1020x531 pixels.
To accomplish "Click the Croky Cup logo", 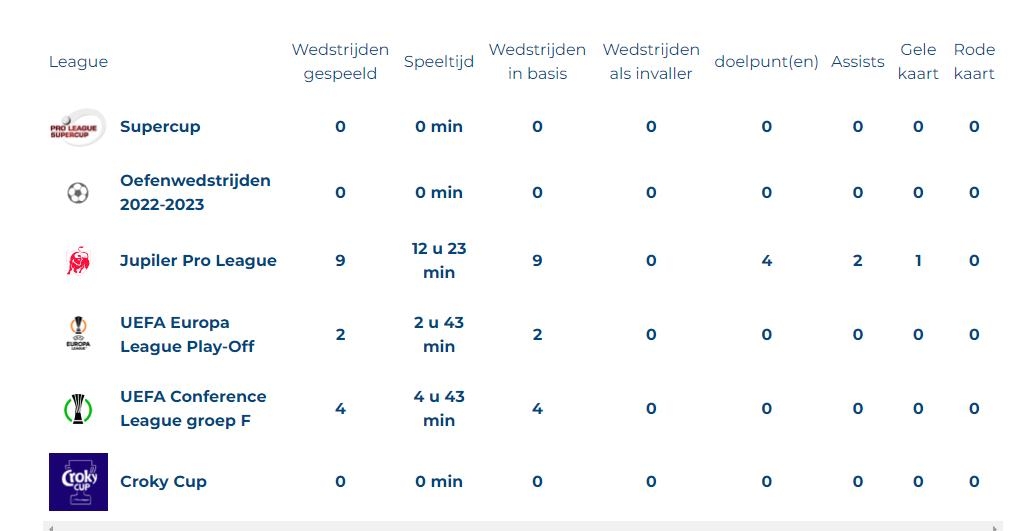I will pyautogui.click(x=78, y=482).
